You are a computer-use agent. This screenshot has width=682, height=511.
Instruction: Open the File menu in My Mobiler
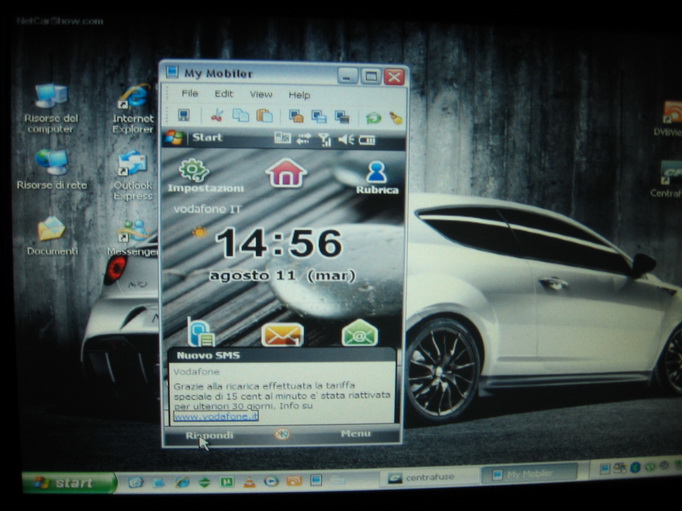190,93
